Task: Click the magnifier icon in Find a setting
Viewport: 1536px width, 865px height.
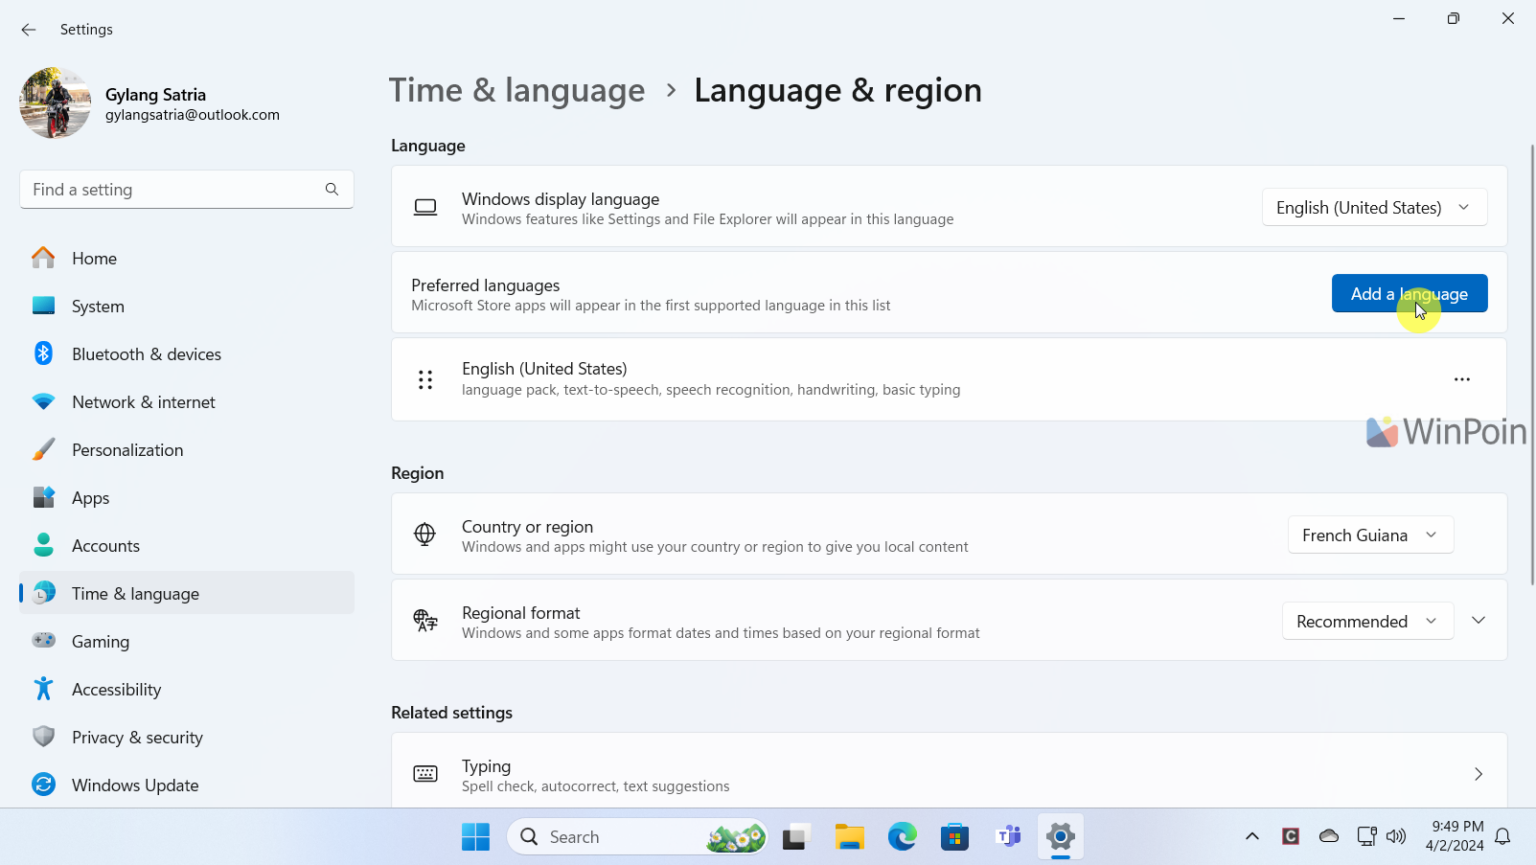Action: coord(332,189)
